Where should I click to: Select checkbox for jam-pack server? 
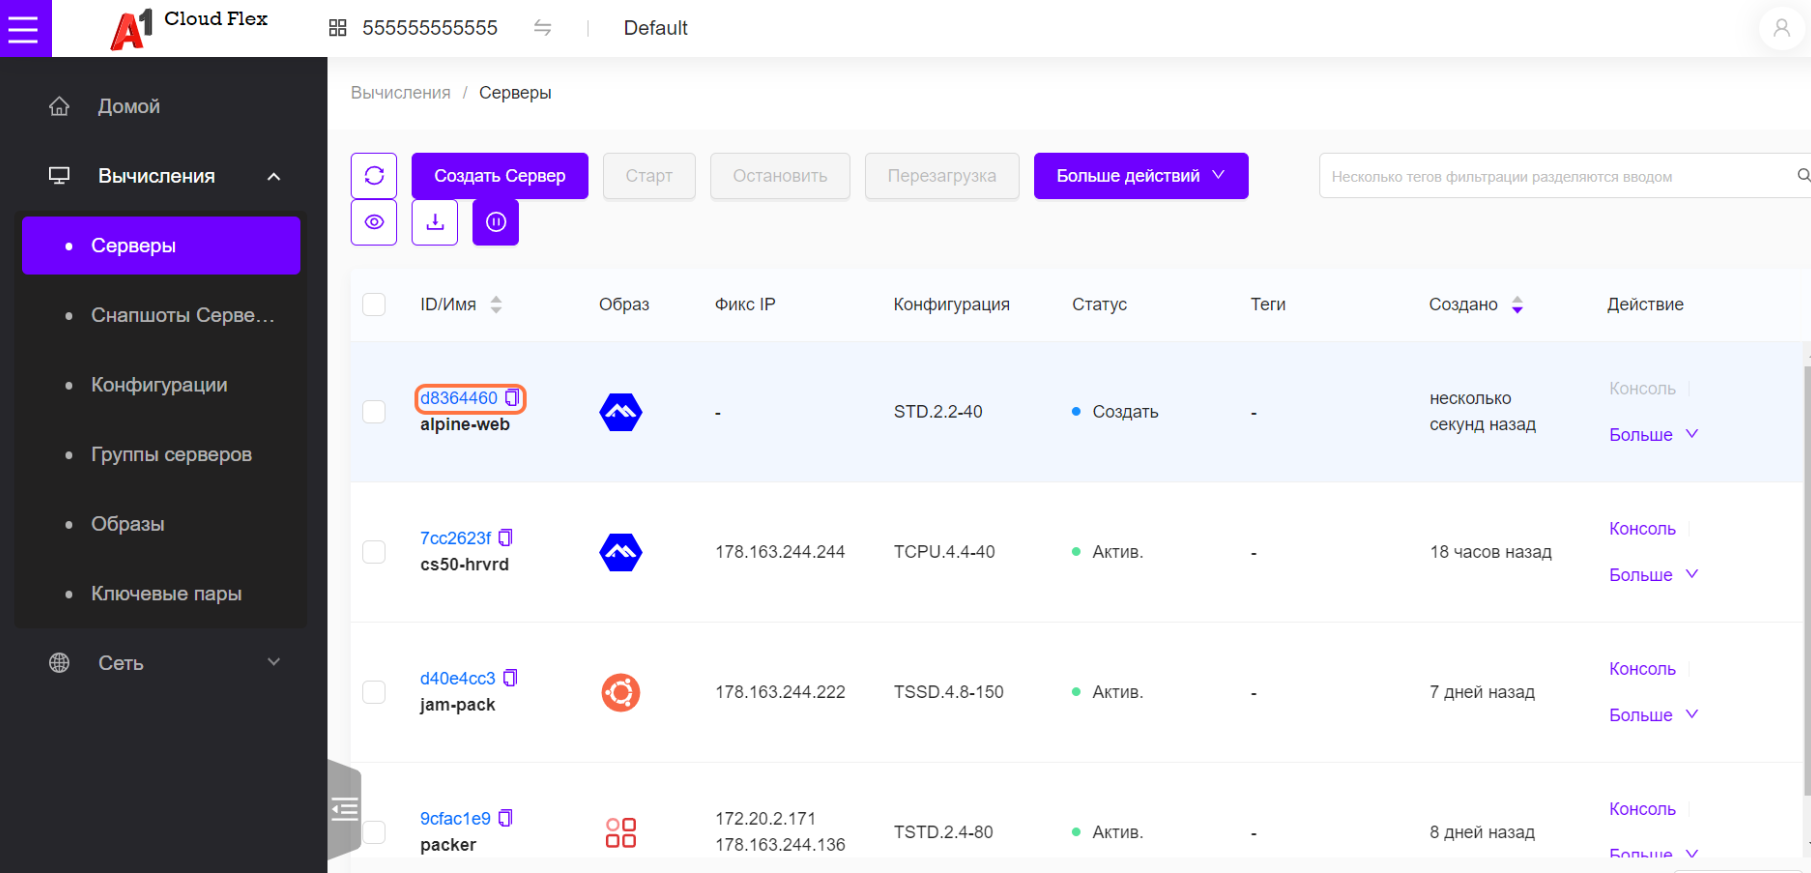coord(374,692)
